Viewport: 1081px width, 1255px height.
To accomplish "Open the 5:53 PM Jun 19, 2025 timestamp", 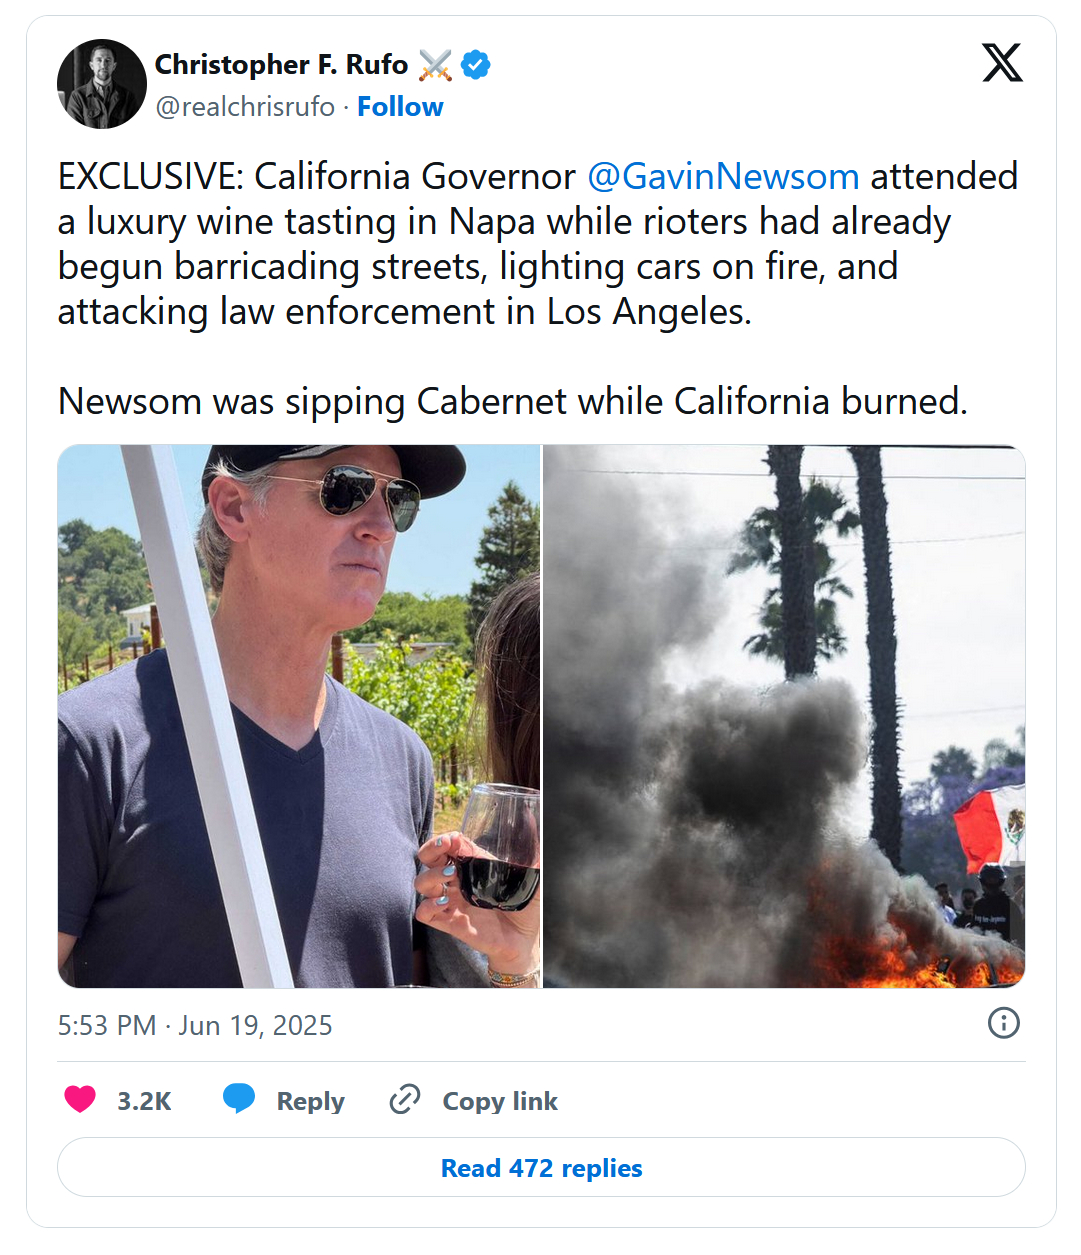I will click(x=195, y=1026).
